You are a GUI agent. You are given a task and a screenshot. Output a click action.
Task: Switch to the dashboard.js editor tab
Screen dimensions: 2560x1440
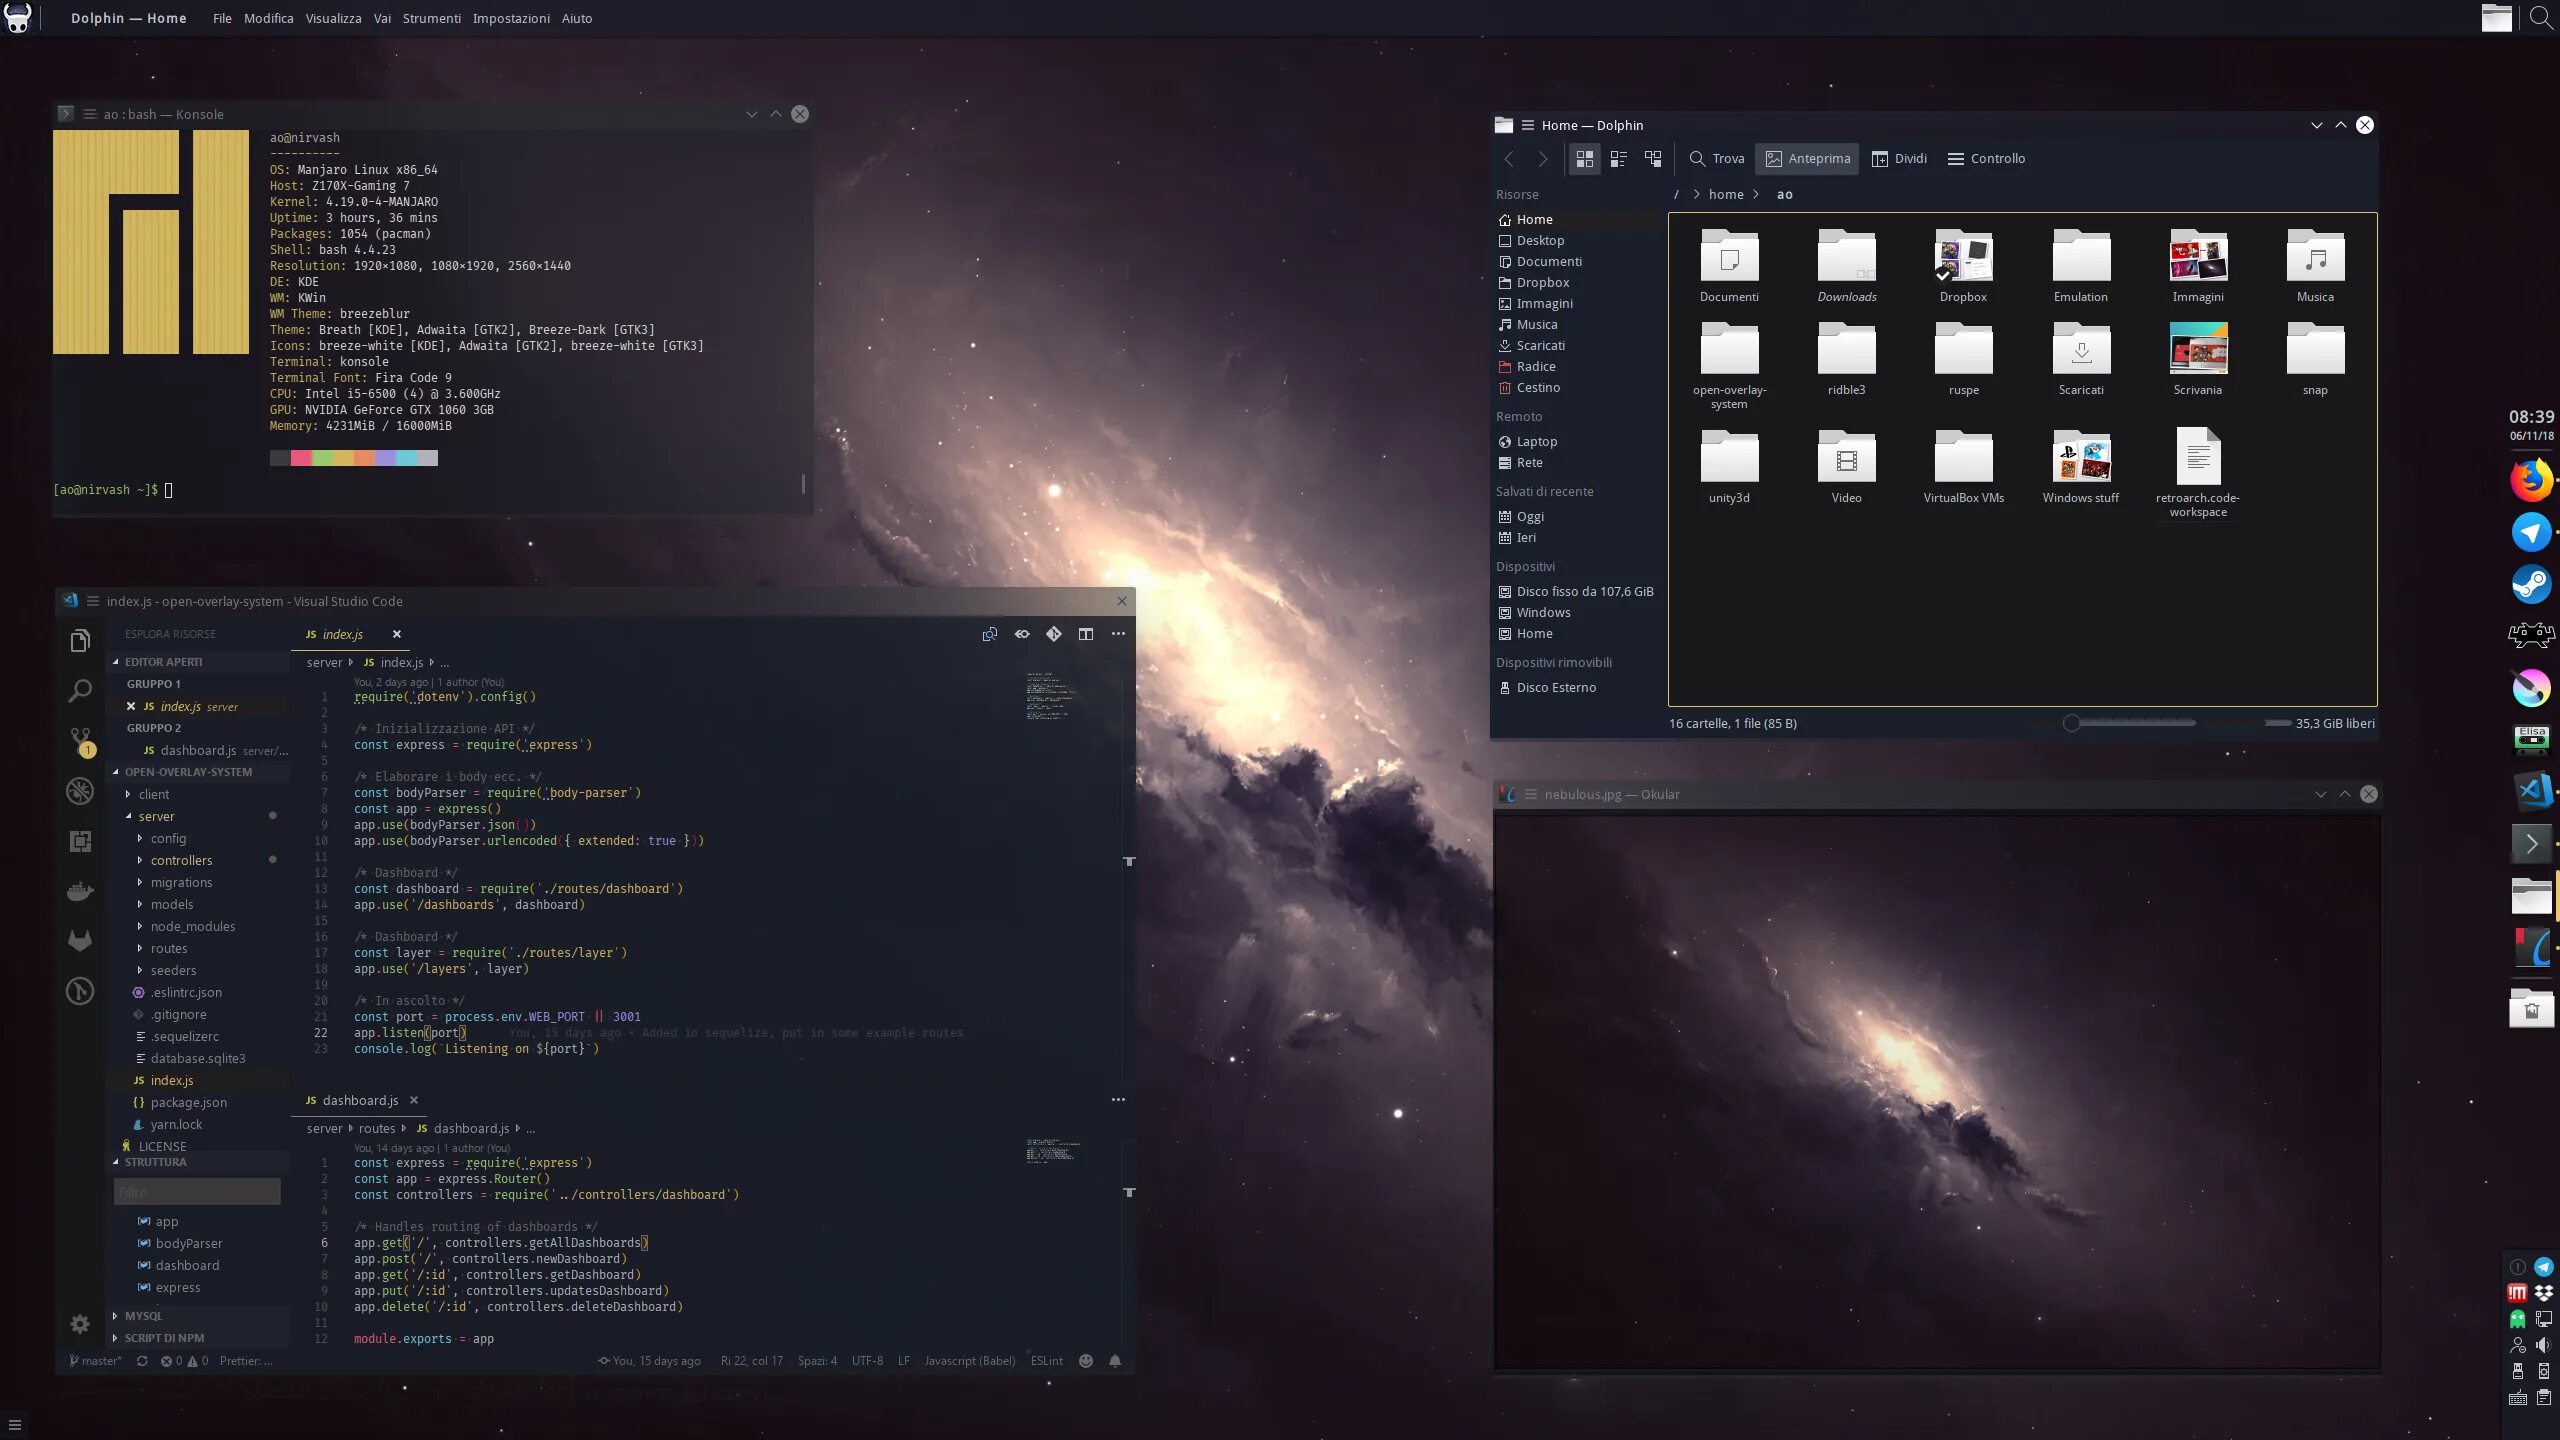[x=360, y=1100]
